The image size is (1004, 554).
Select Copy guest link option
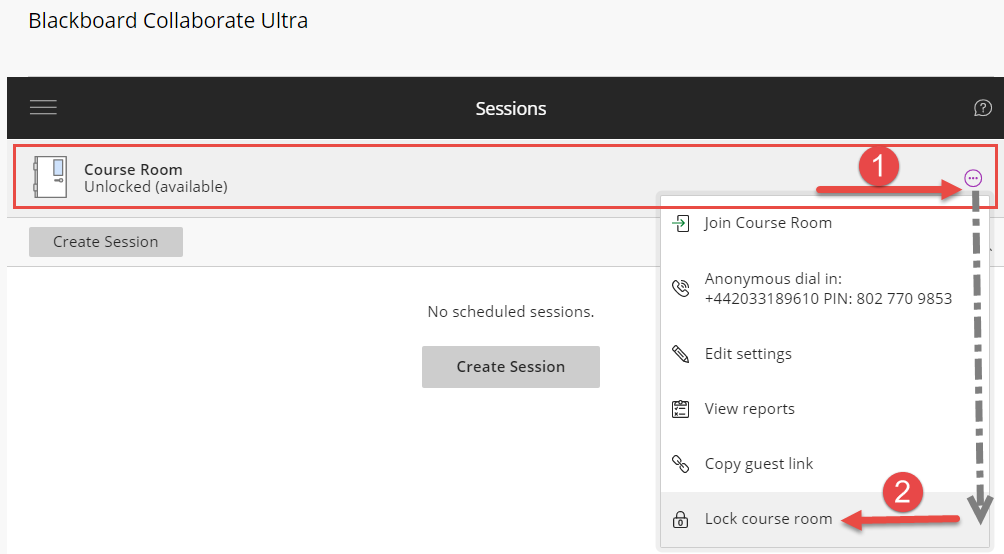[759, 464]
